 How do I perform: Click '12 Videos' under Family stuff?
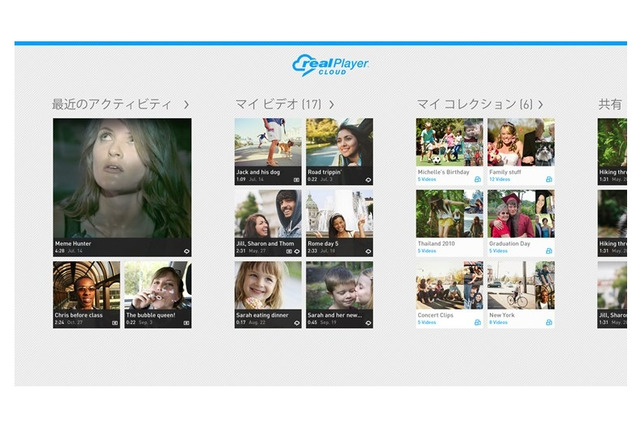click(500, 180)
